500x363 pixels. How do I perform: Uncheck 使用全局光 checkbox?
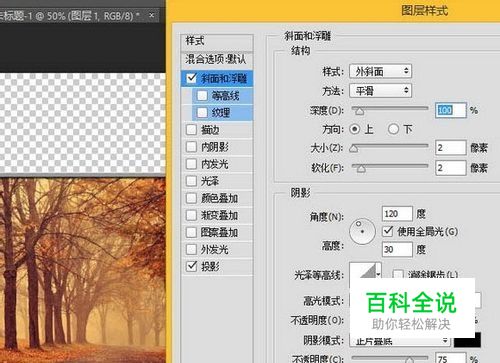coord(388,231)
